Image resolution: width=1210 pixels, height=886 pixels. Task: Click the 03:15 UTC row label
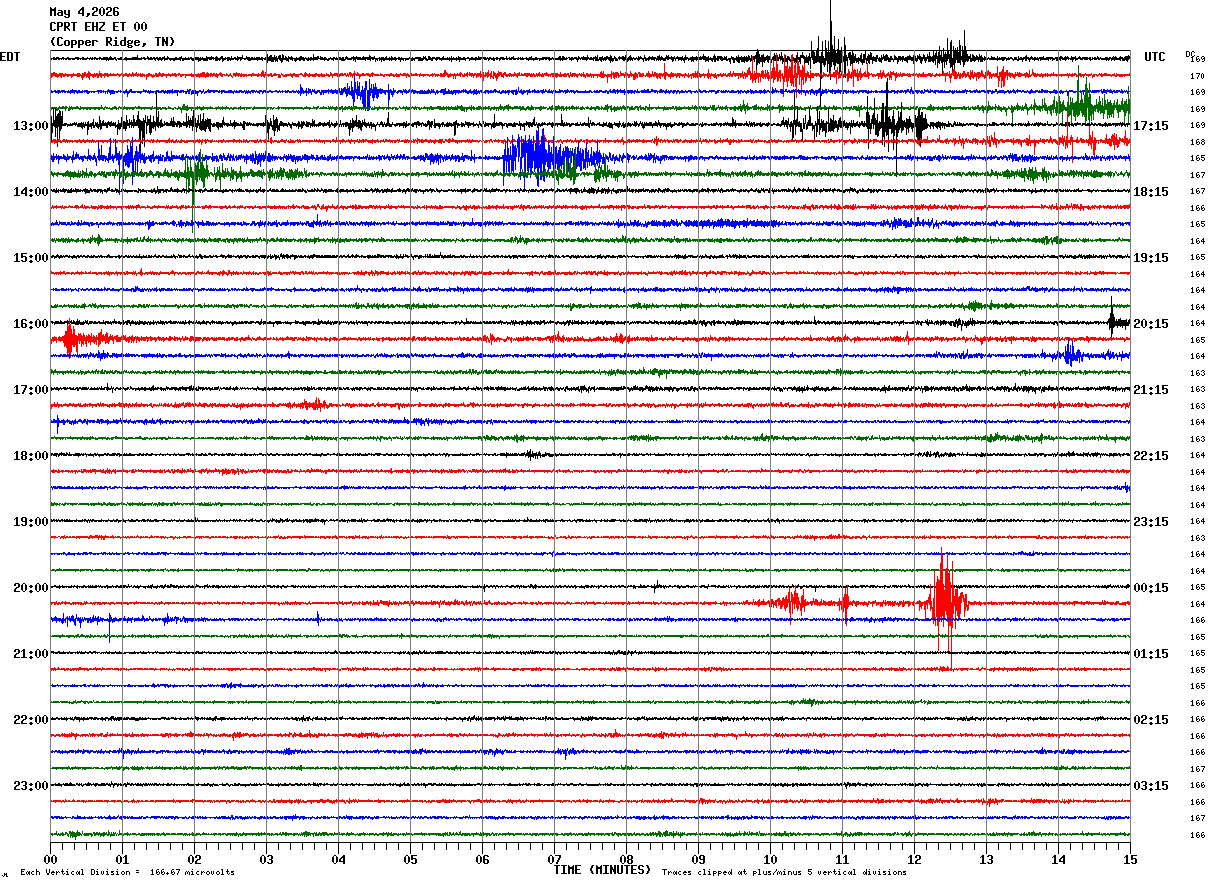tap(1151, 786)
